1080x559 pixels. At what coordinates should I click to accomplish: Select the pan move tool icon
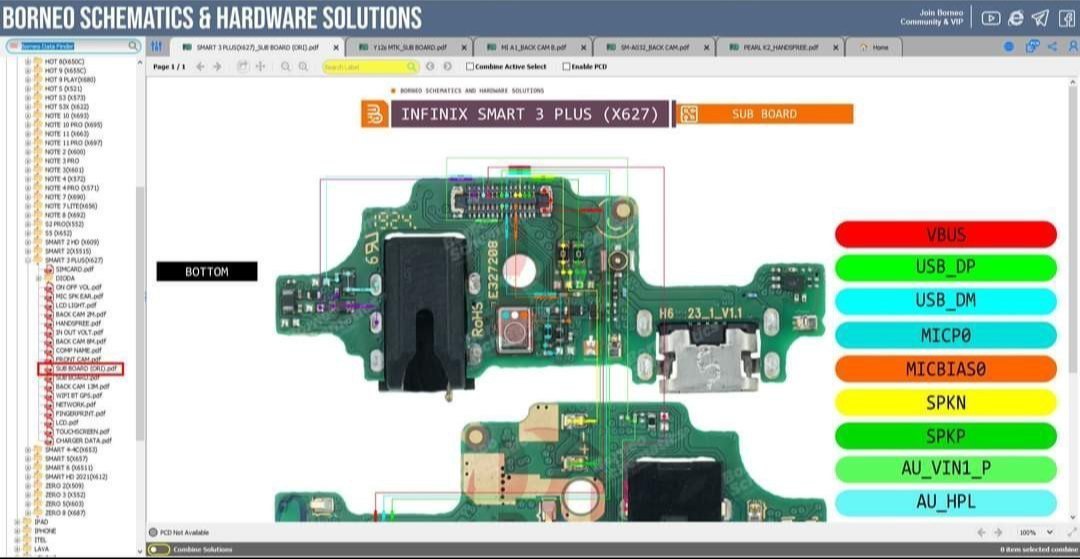pyautogui.click(x=260, y=67)
